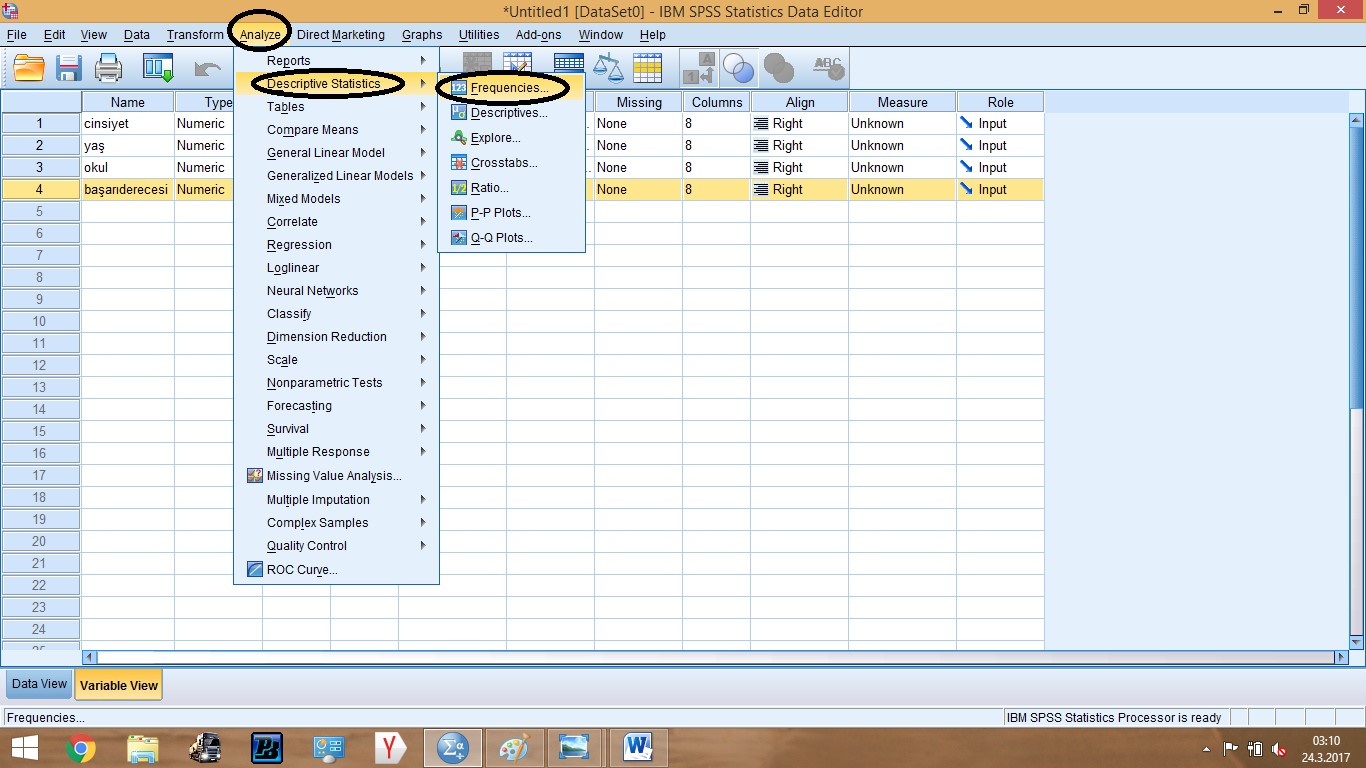Expand the Compare Means submenu

click(x=336, y=130)
